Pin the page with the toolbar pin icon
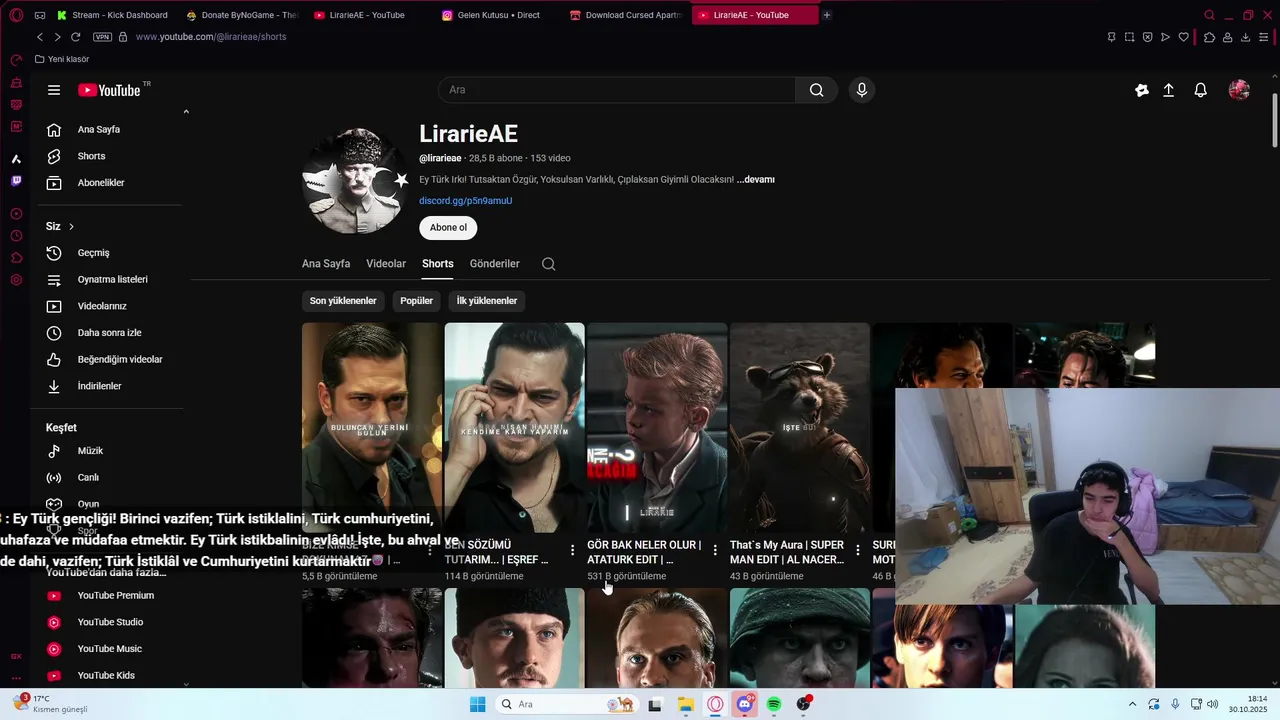Screen dimensions: 1280x720 [x=1111, y=37]
